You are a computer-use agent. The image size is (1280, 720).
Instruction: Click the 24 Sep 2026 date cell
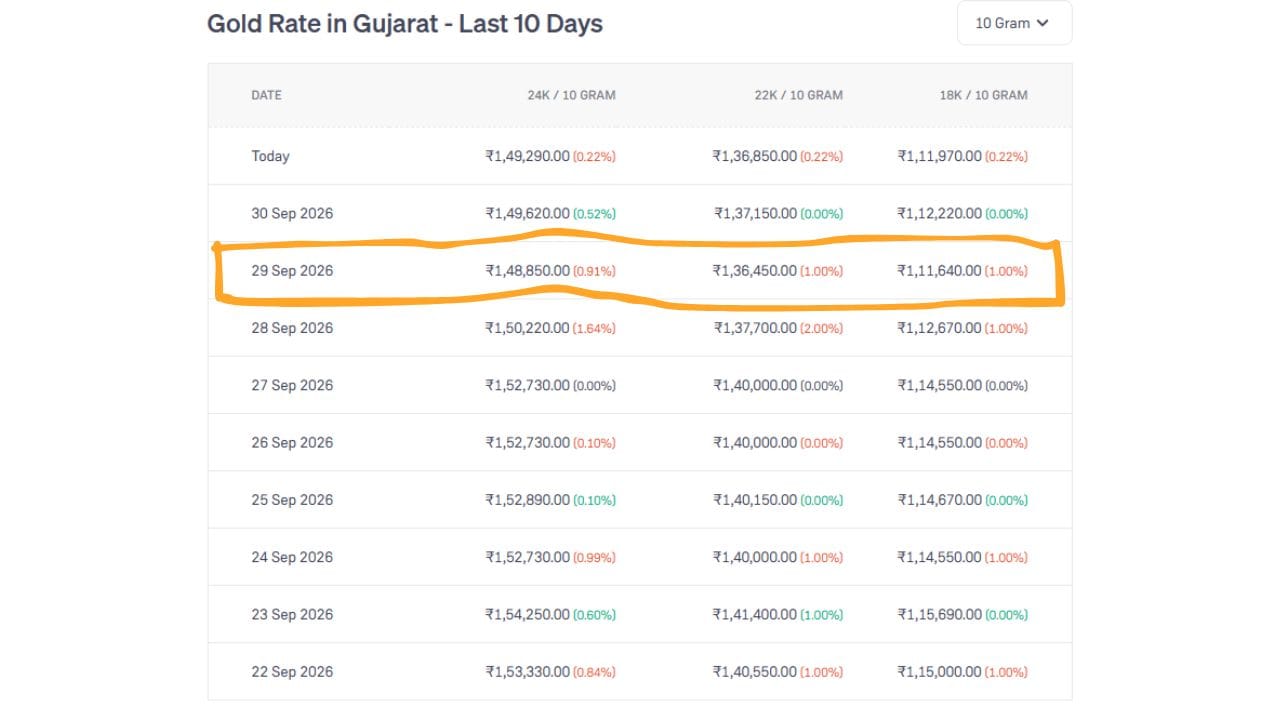pos(292,557)
